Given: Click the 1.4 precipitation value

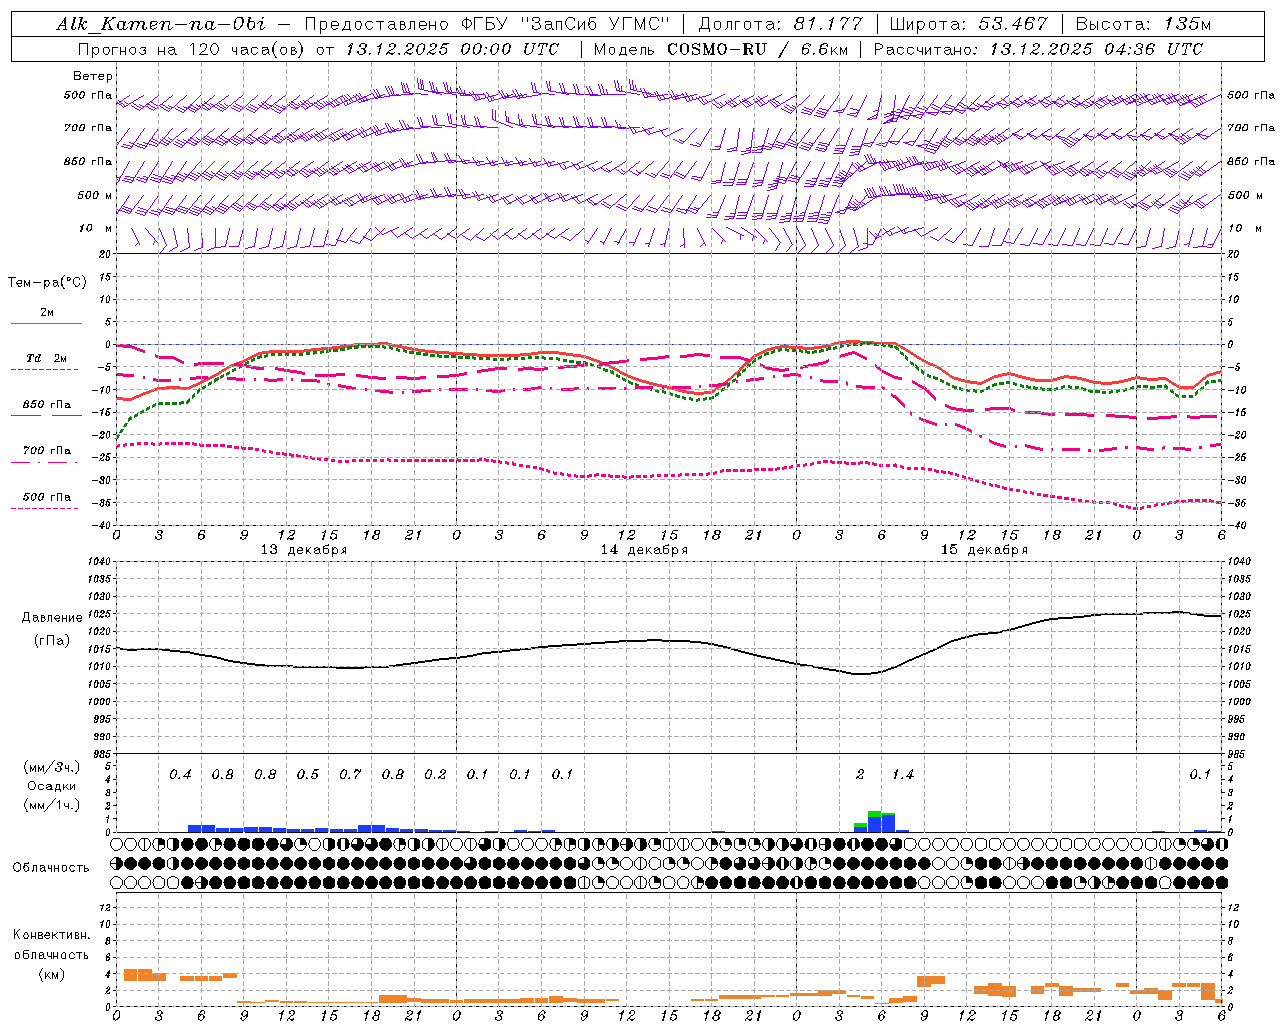Looking at the screenshot, I should pos(903,775).
